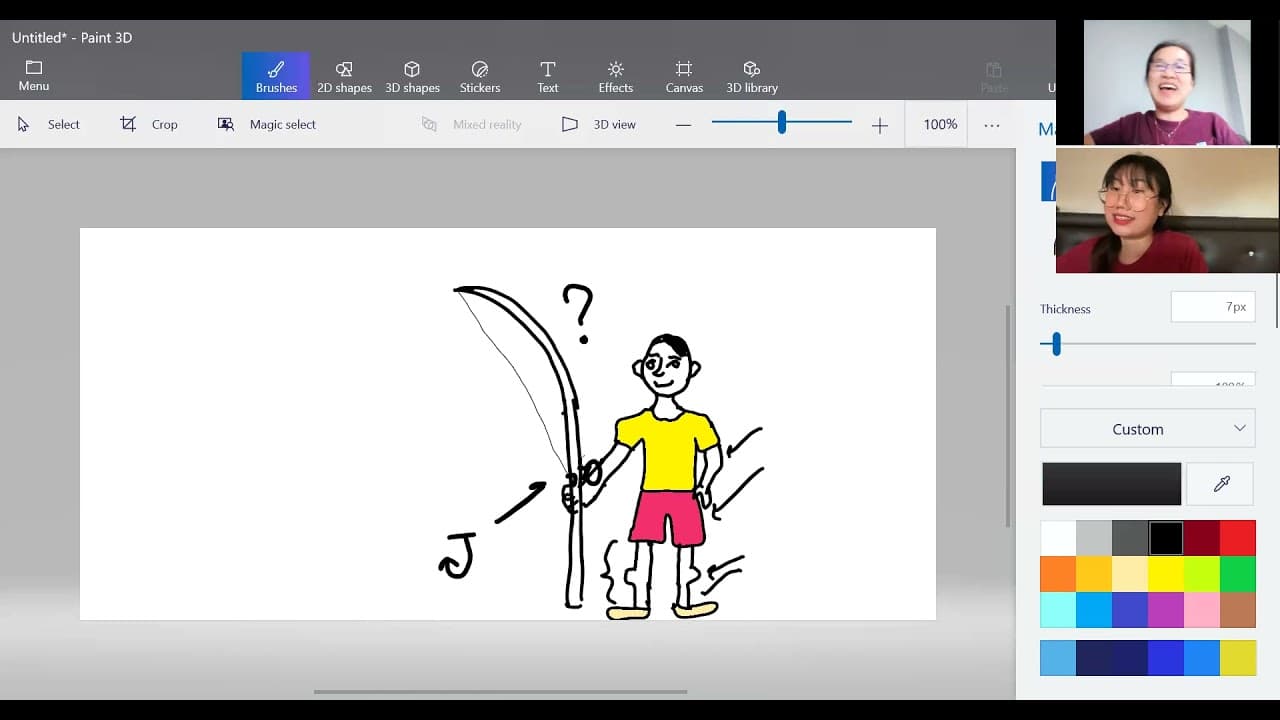Click the vertical canvas scrollbar
This screenshot has height=720, width=1280.
point(1008,415)
